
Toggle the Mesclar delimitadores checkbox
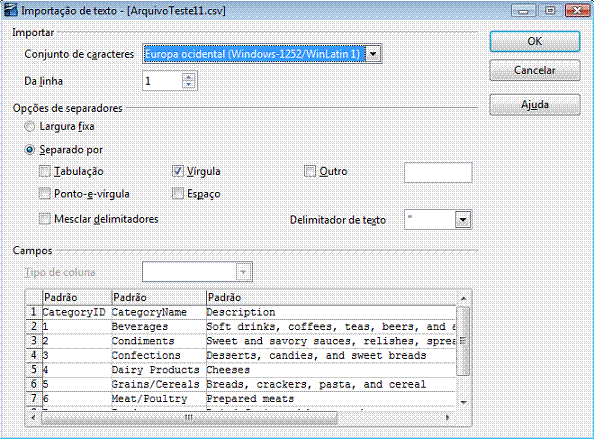pyautogui.click(x=45, y=219)
